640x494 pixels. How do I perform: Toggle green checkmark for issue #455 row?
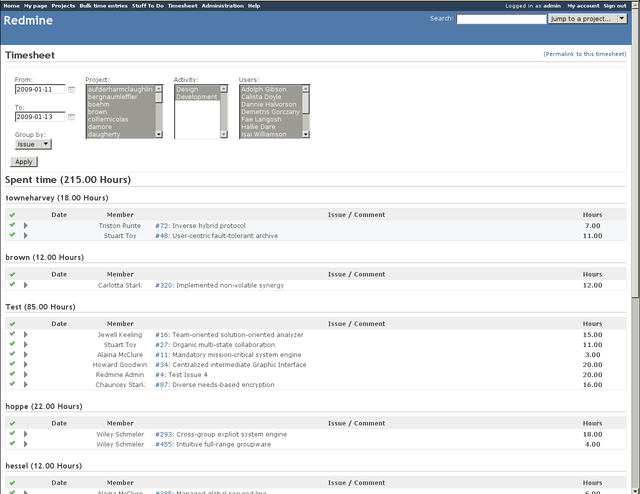coord(12,443)
